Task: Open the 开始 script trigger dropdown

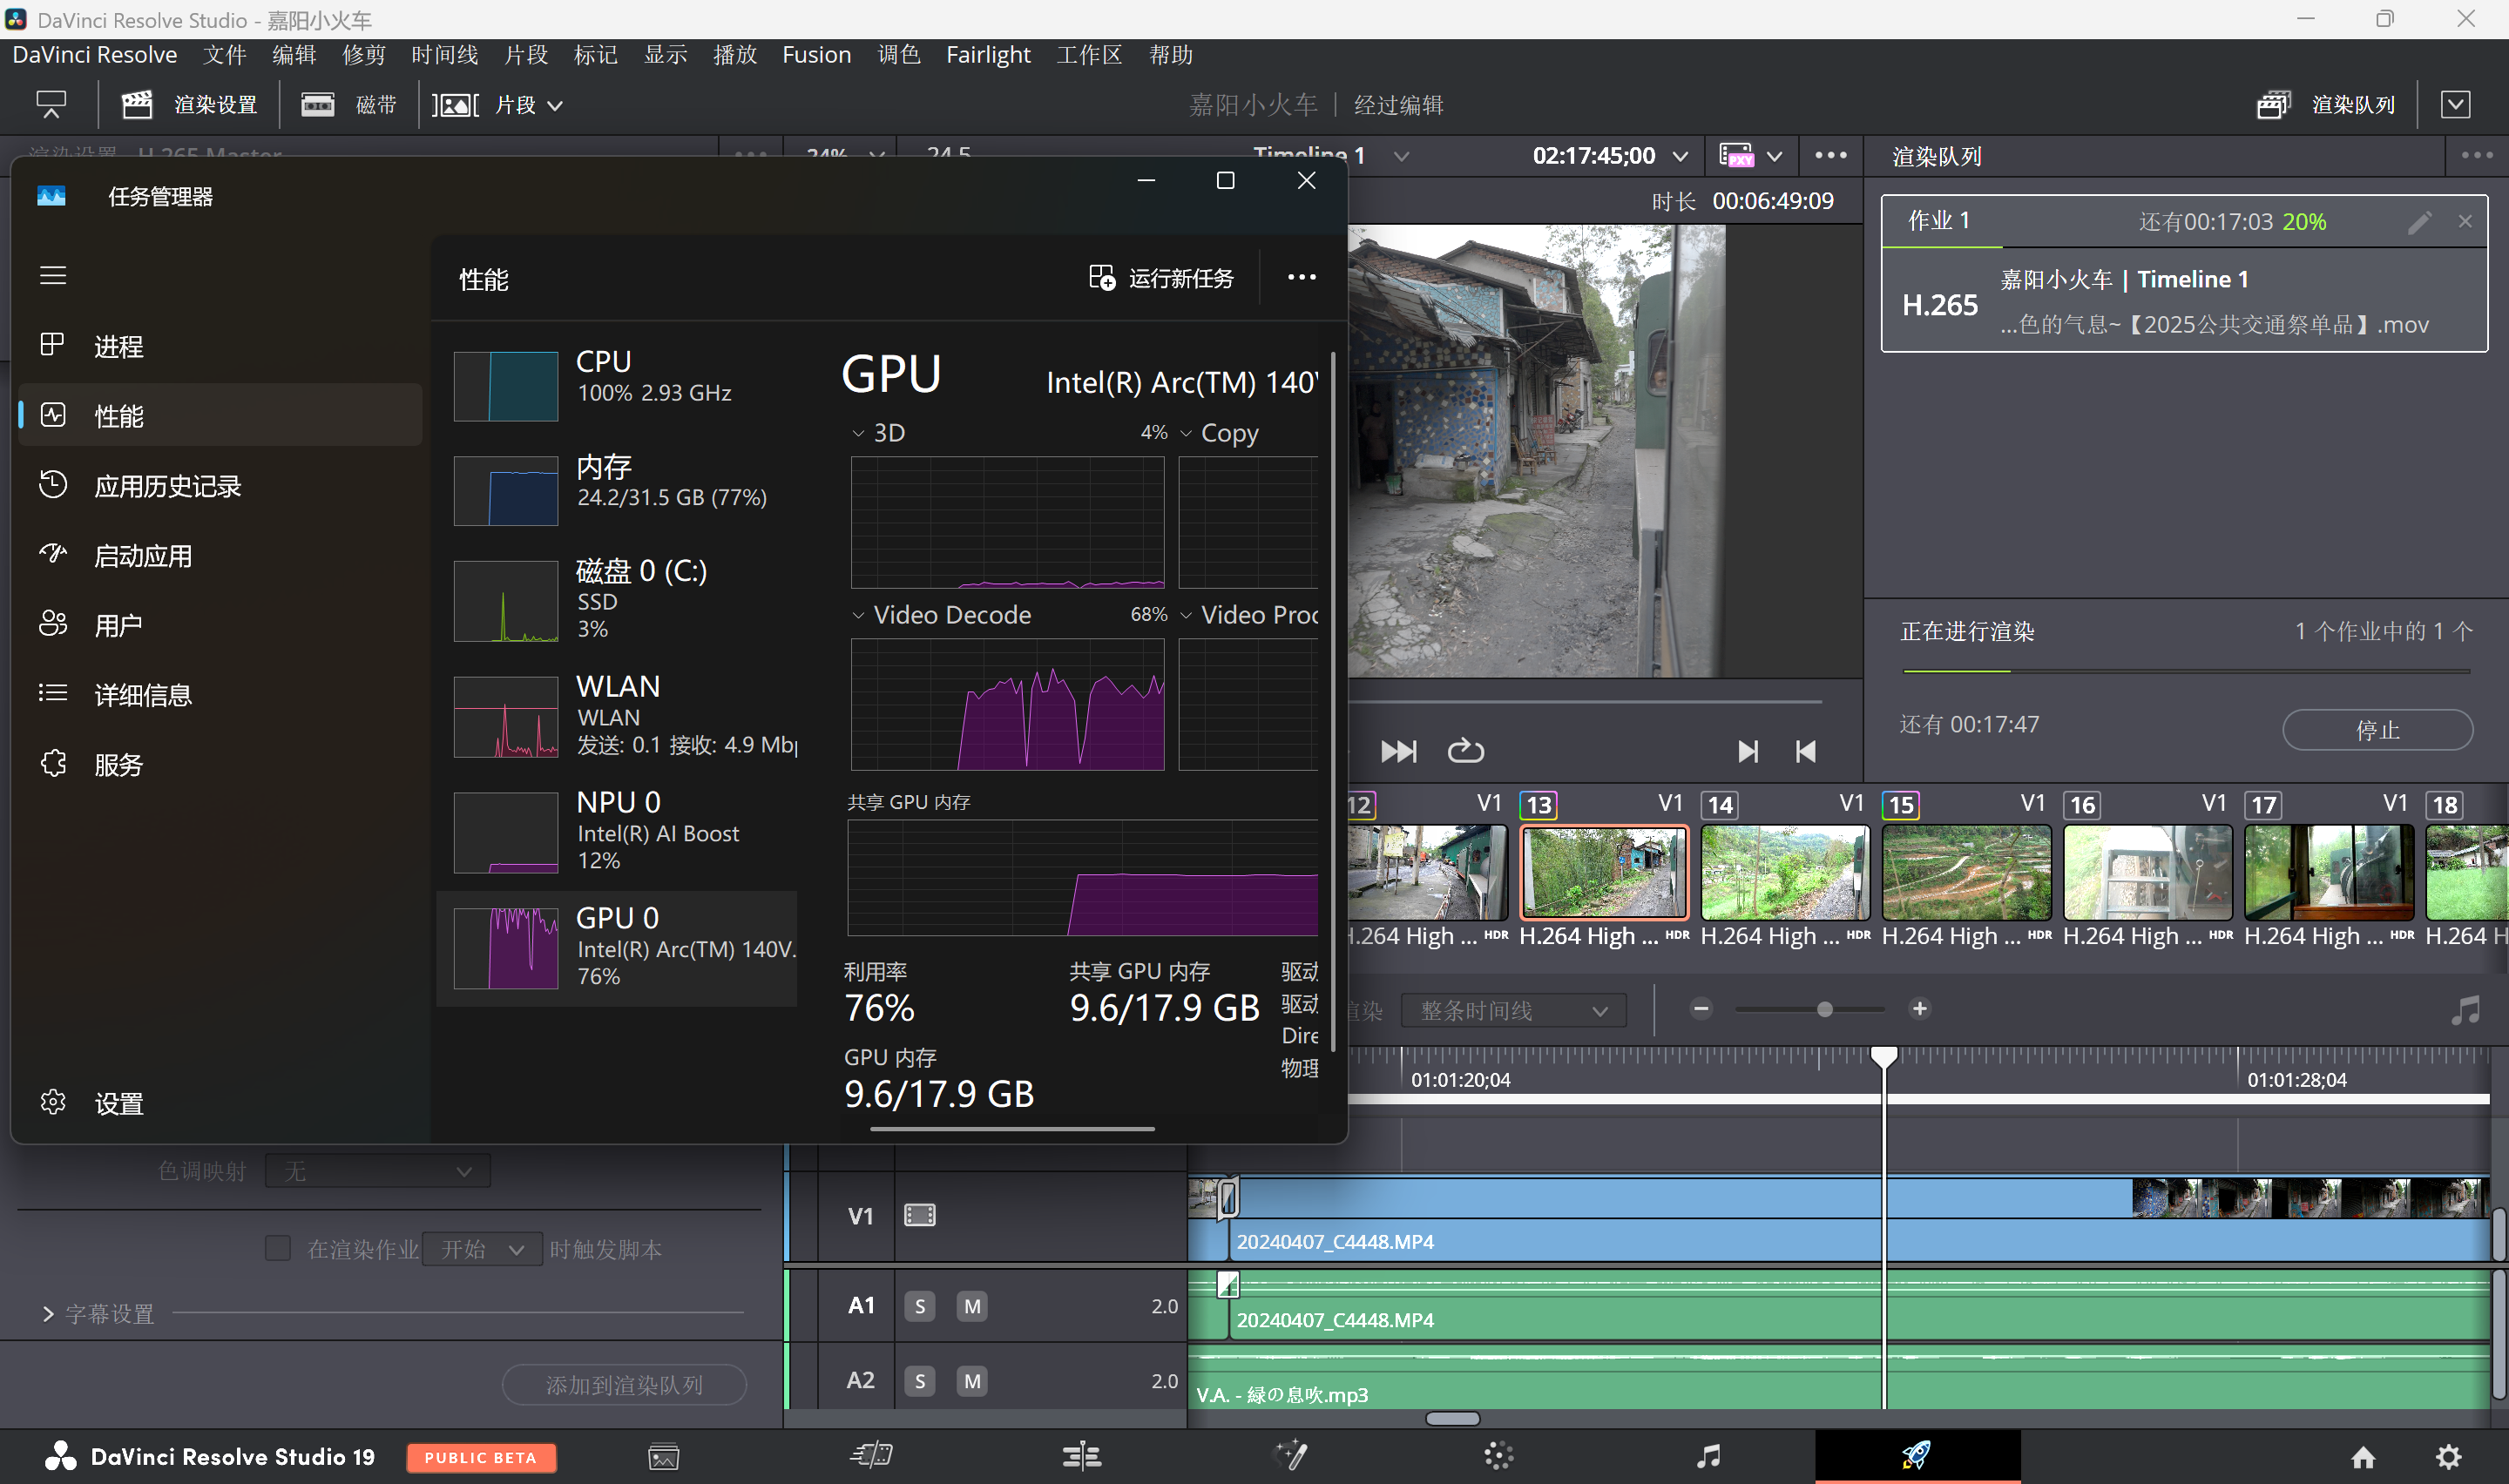Action: [482, 1249]
